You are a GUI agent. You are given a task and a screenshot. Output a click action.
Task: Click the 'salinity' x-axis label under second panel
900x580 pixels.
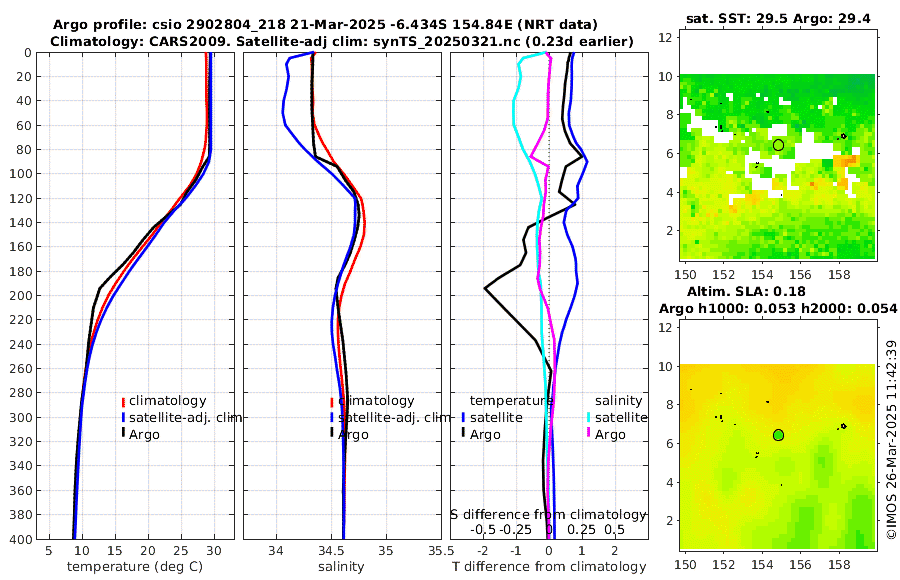click(x=341, y=567)
